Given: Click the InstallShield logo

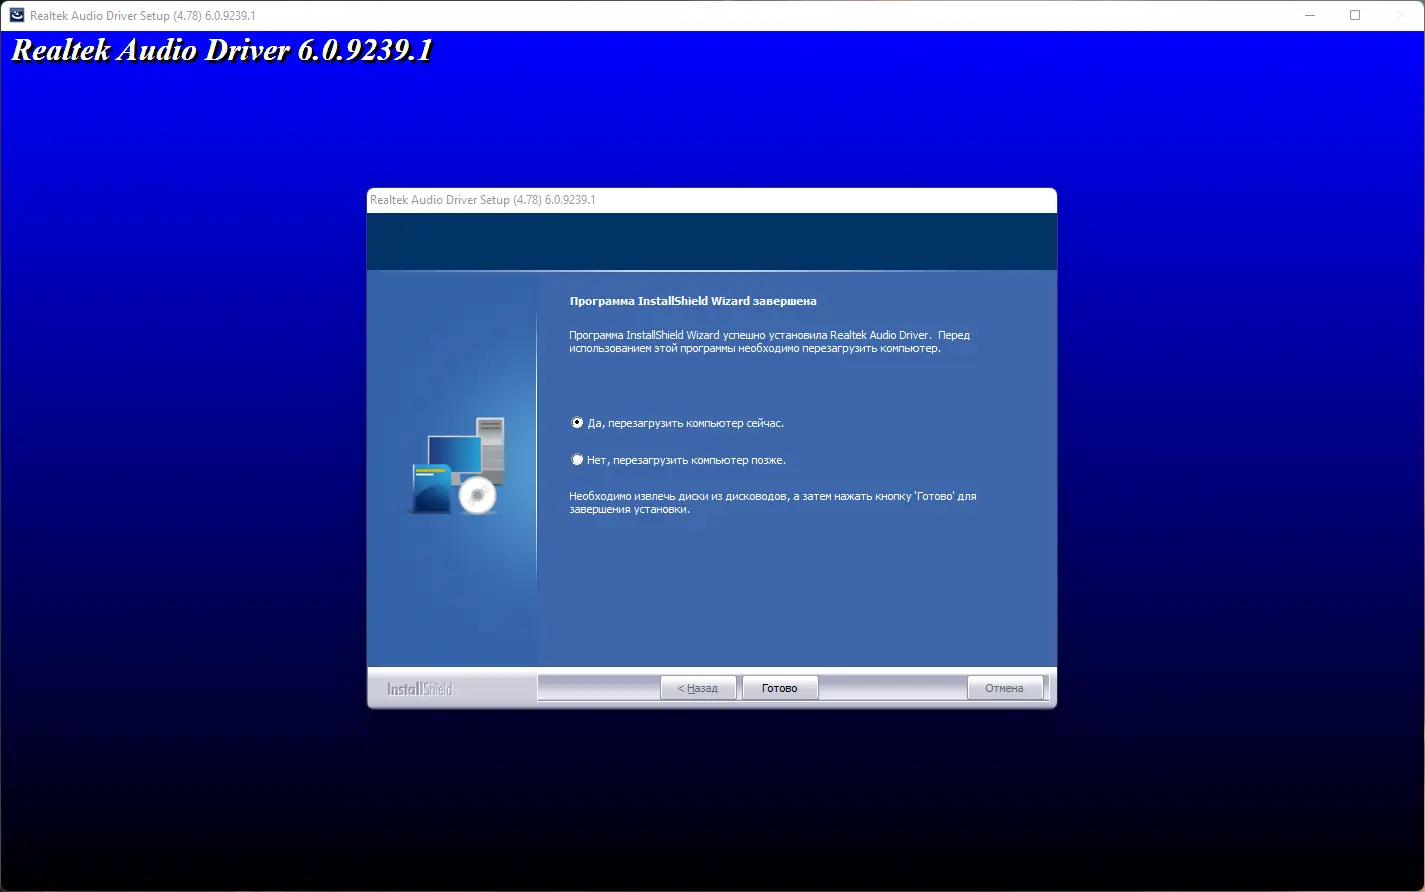Looking at the screenshot, I should click(420, 689).
